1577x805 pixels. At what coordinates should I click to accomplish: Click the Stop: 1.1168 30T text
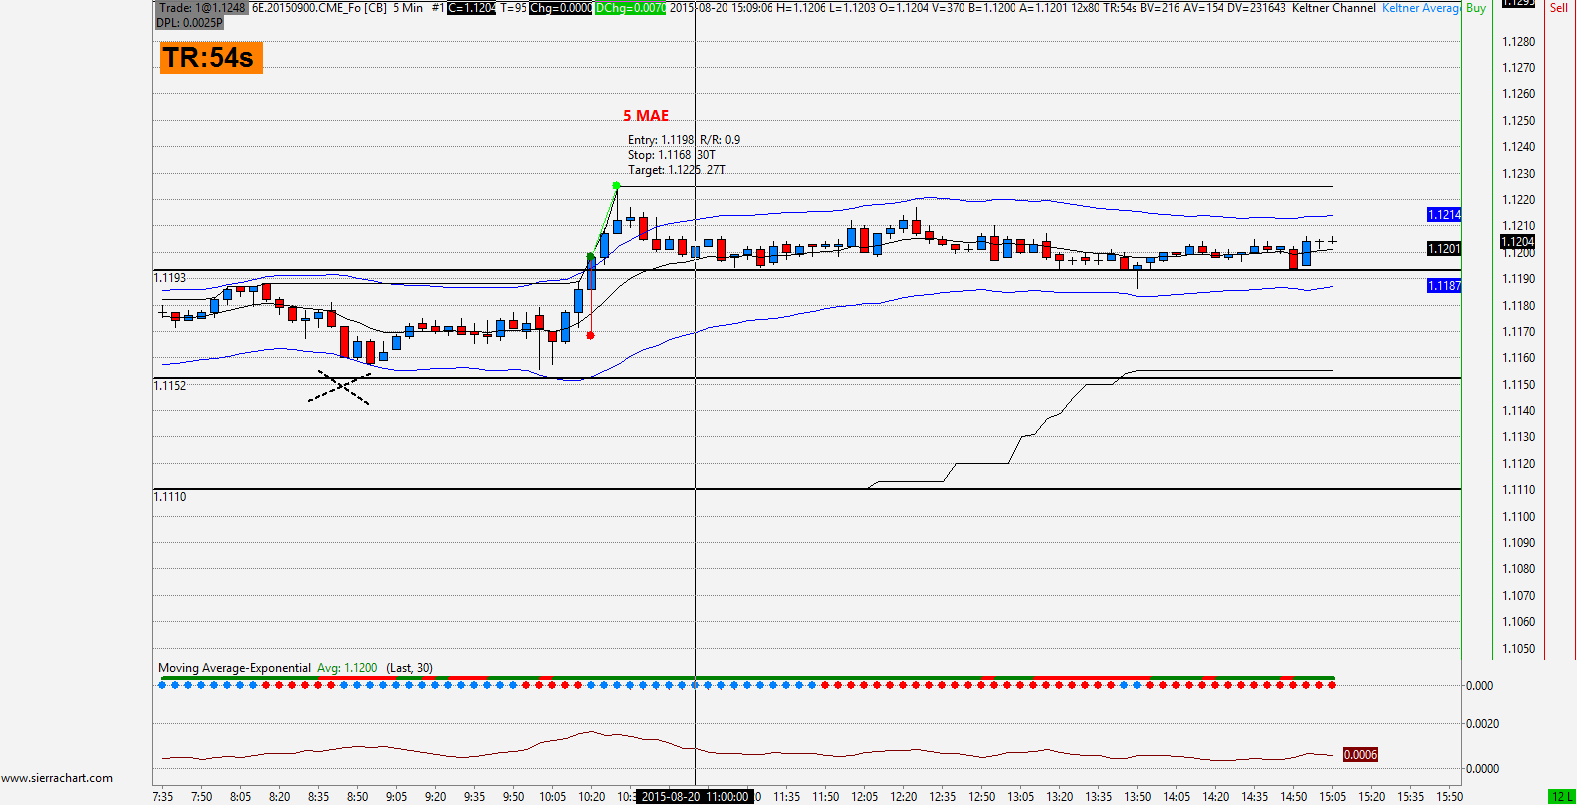tap(671, 155)
